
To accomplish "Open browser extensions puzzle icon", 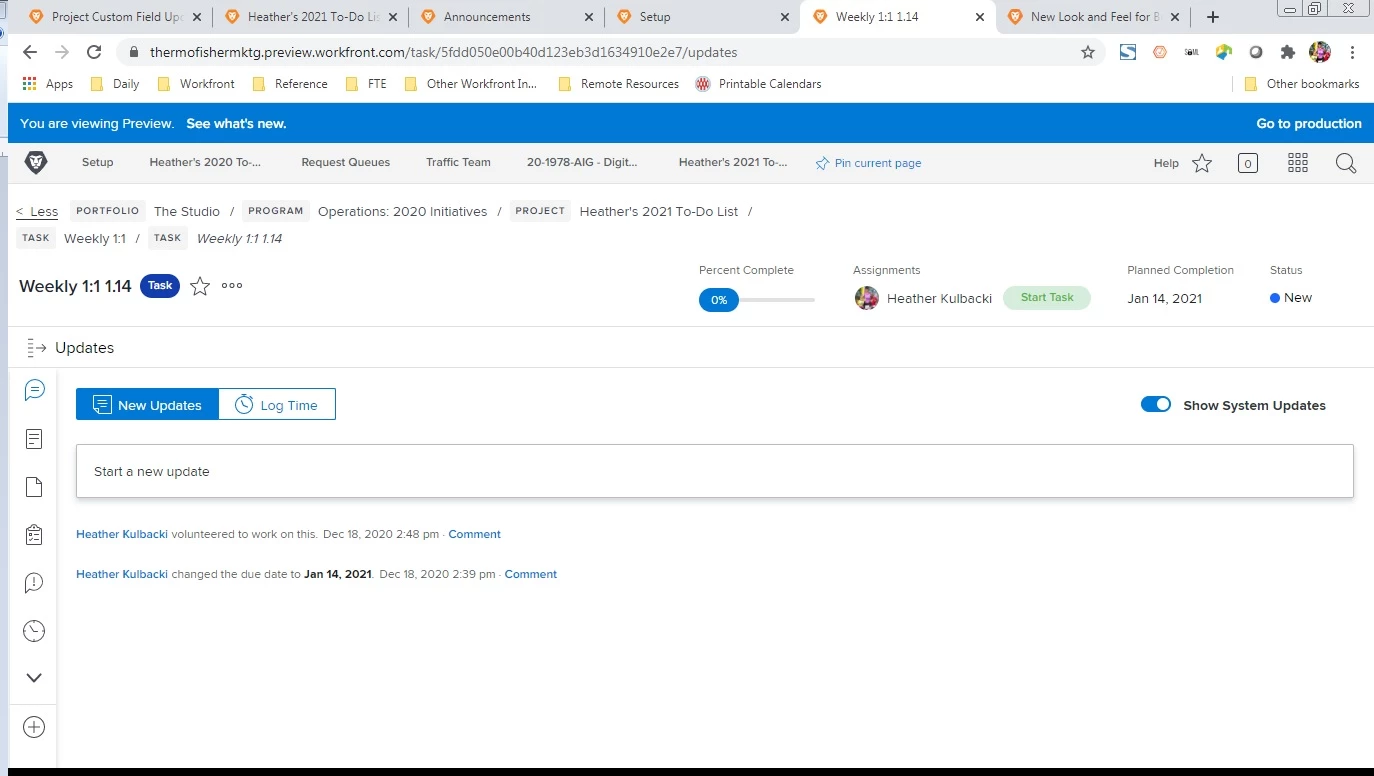I will click(x=1288, y=52).
